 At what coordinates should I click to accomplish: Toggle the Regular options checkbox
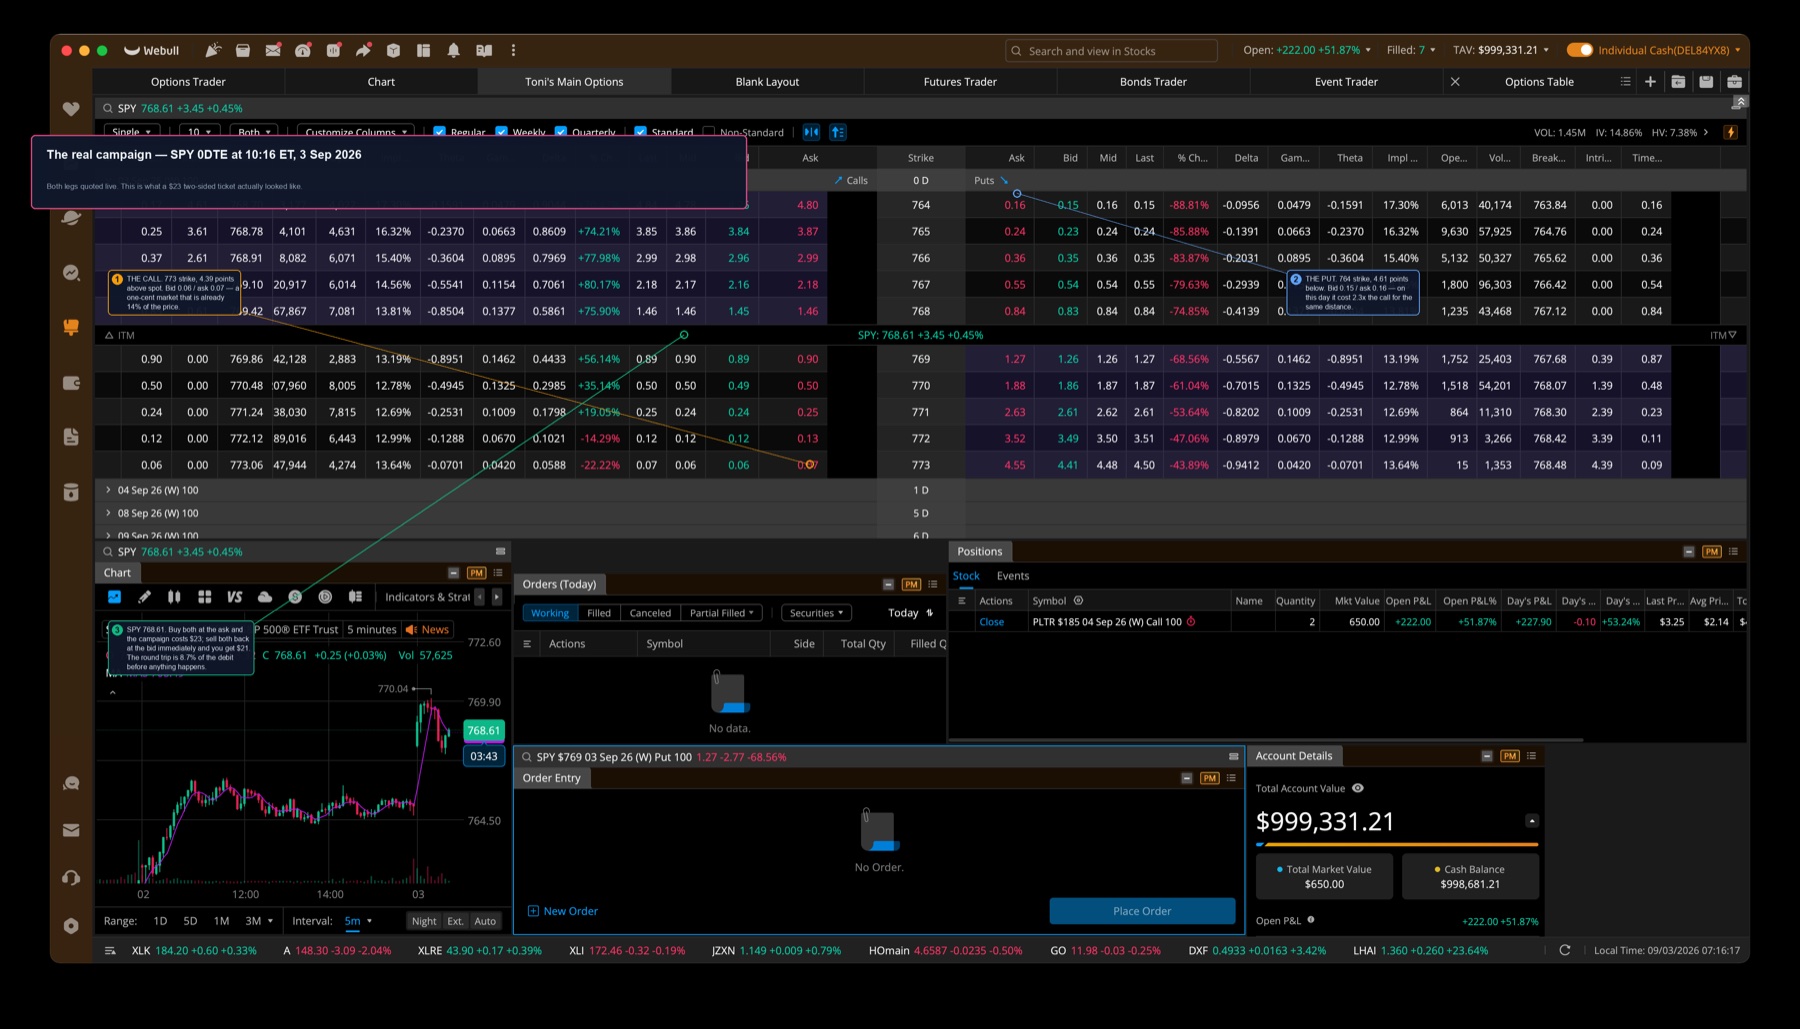(439, 132)
